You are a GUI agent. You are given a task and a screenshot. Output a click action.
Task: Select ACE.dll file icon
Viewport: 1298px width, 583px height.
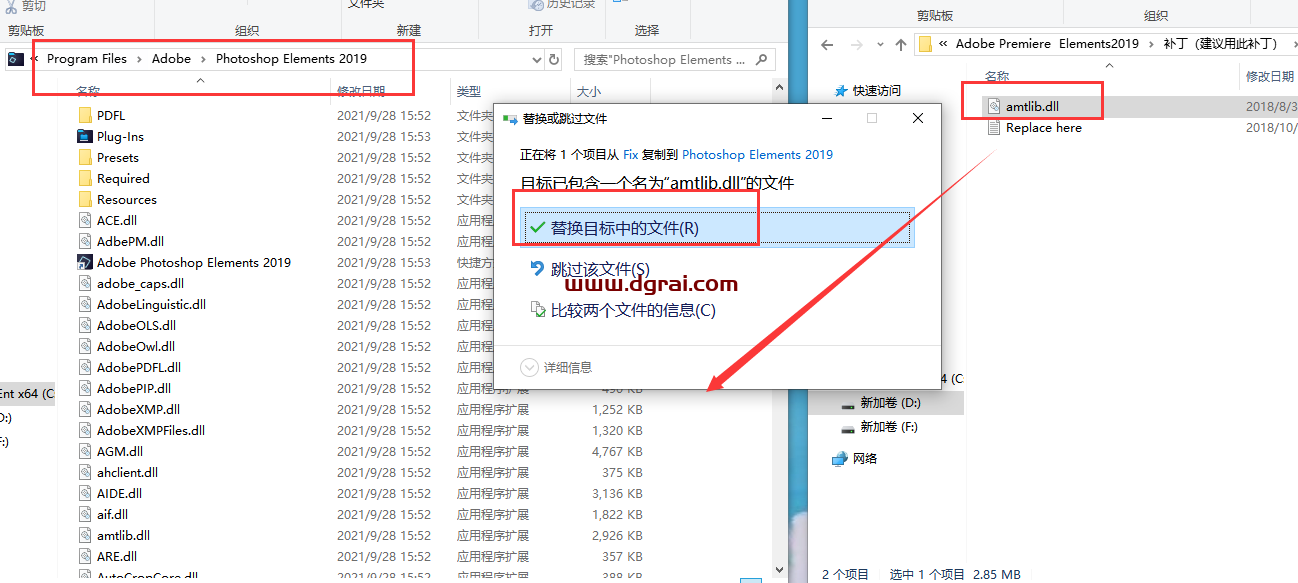[x=85, y=221]
